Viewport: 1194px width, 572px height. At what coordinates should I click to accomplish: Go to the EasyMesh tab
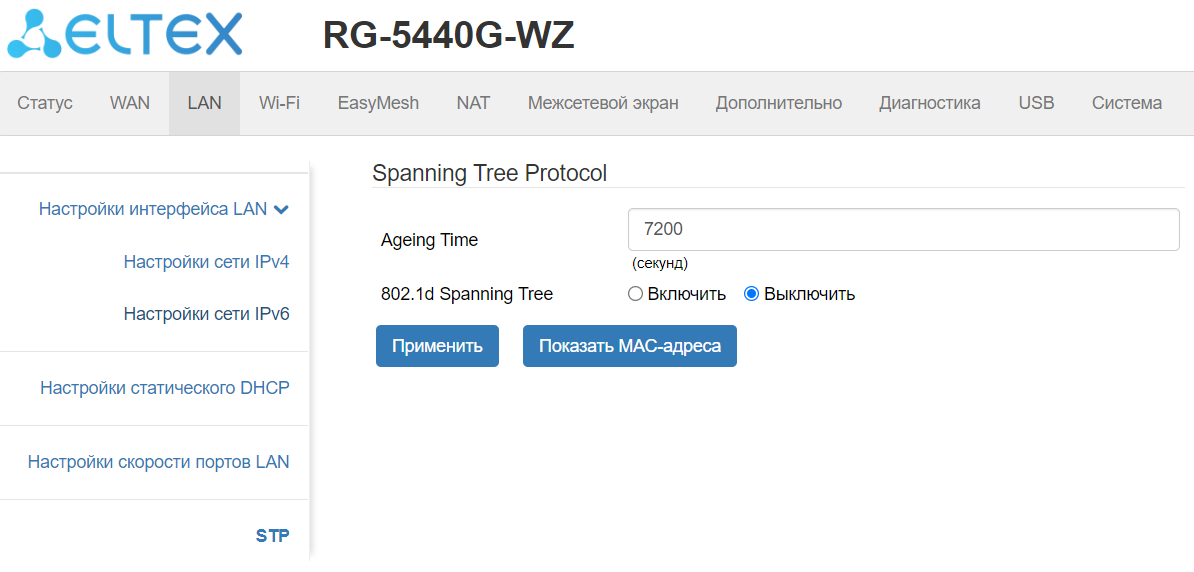pyautogui.click(x=378, y=103)
